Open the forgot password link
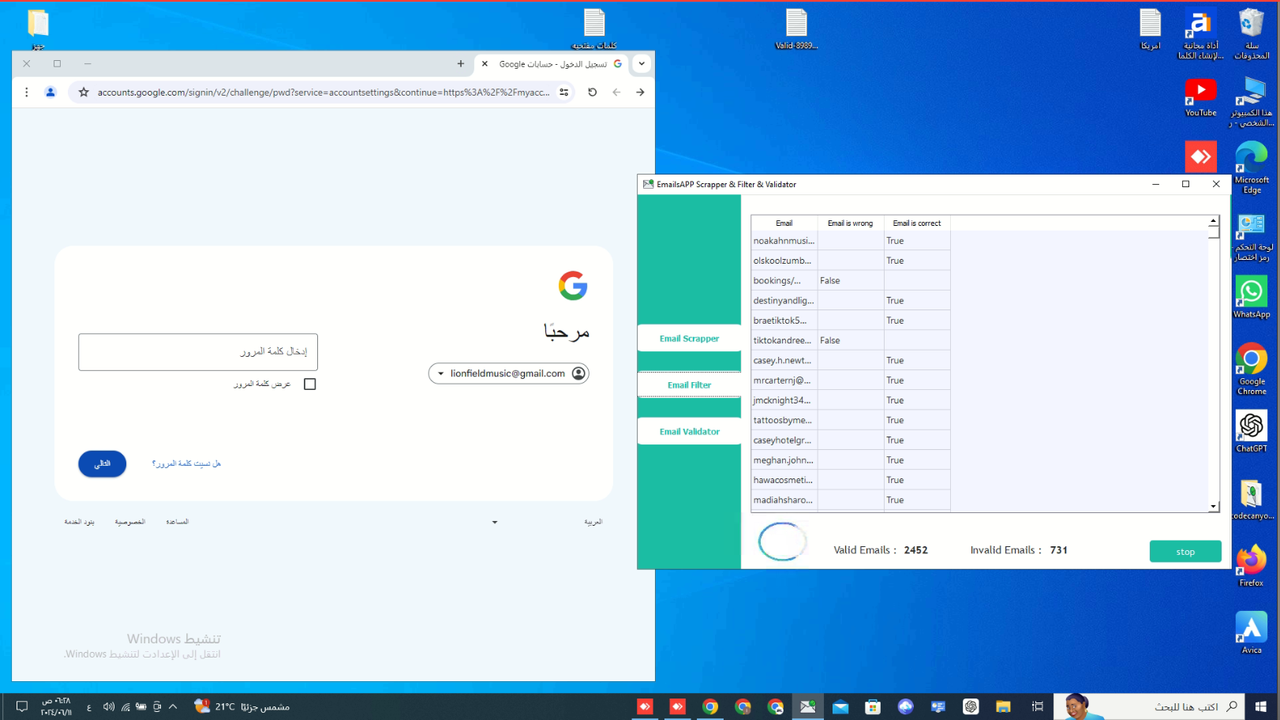The height and width of the screenshot is (720, 1280). 186,464
